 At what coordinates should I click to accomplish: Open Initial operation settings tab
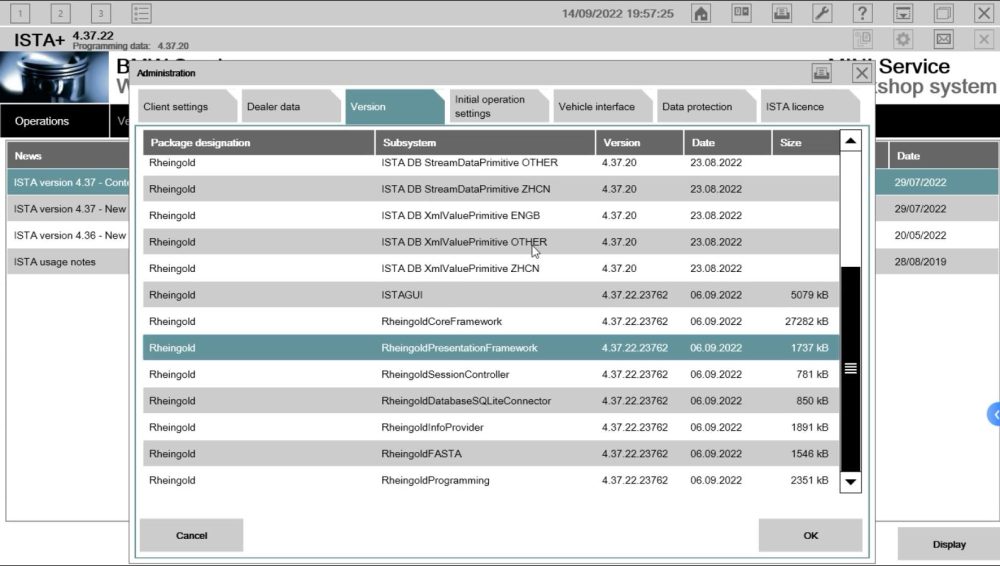[498, 107]
